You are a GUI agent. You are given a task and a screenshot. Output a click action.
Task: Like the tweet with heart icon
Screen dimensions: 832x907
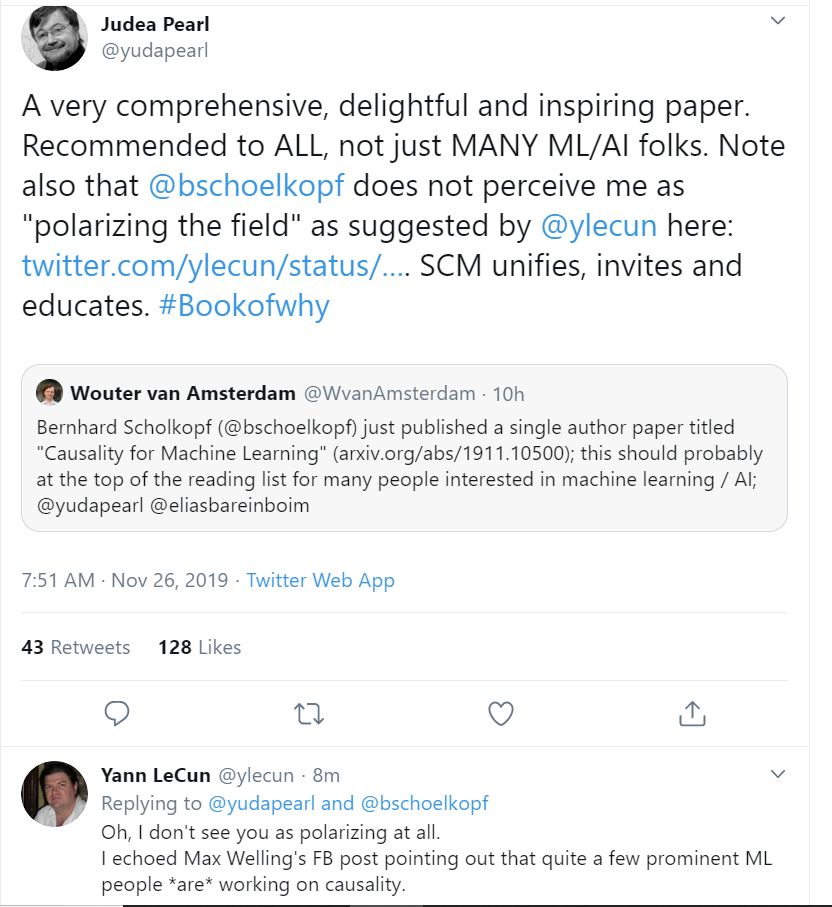(500, 713)
